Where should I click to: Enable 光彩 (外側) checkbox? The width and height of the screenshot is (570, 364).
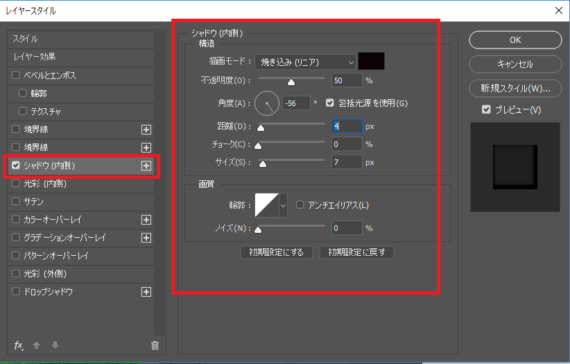[x=16, y=273]
